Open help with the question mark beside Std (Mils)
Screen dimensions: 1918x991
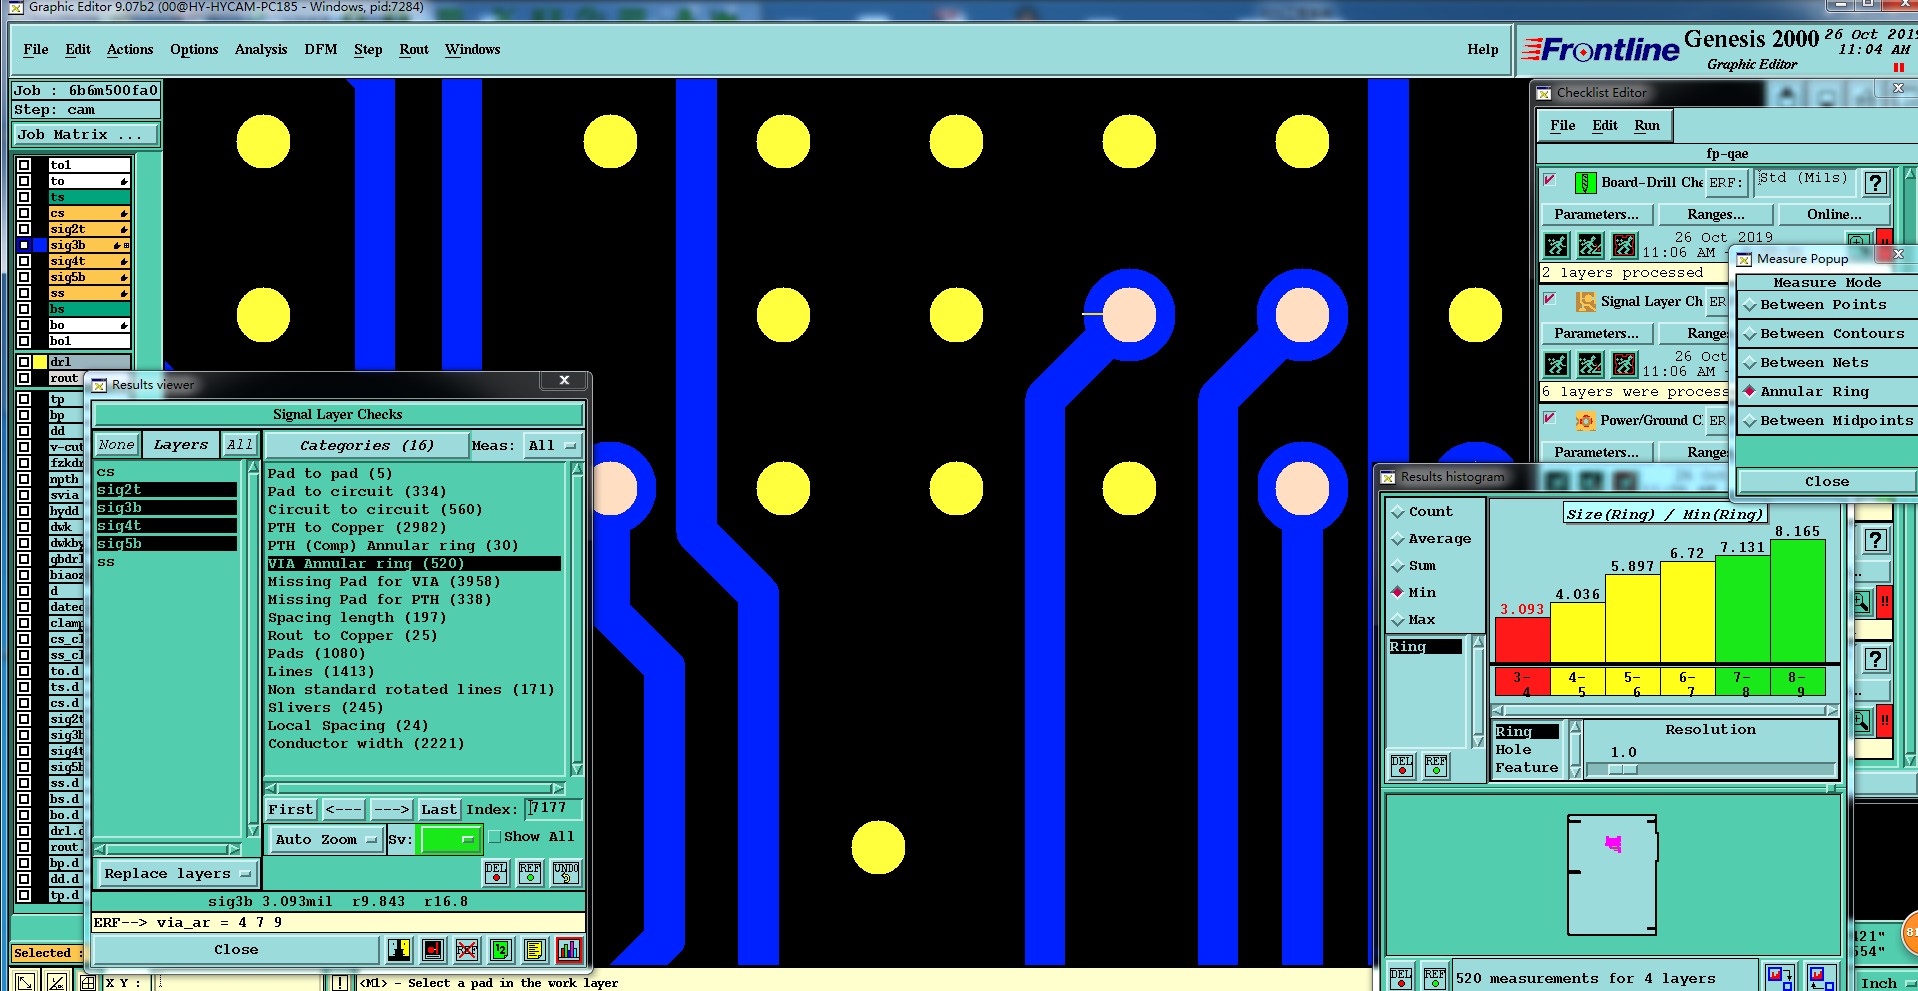1875,183
